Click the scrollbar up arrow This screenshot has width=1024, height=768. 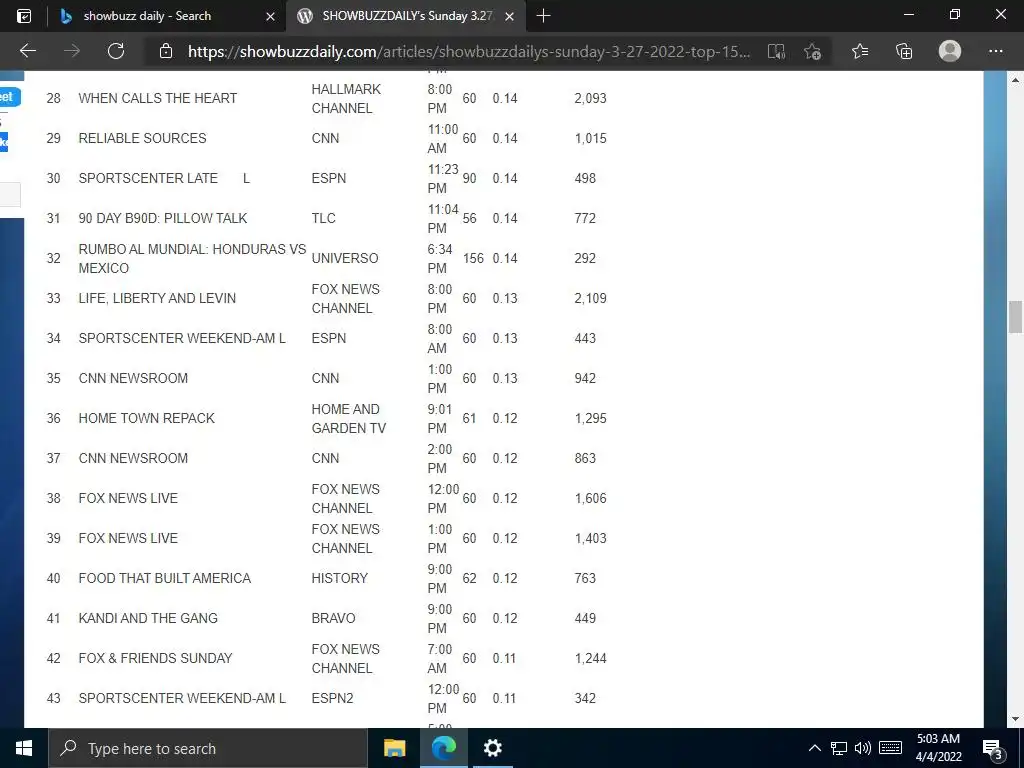pos(1015,80)
